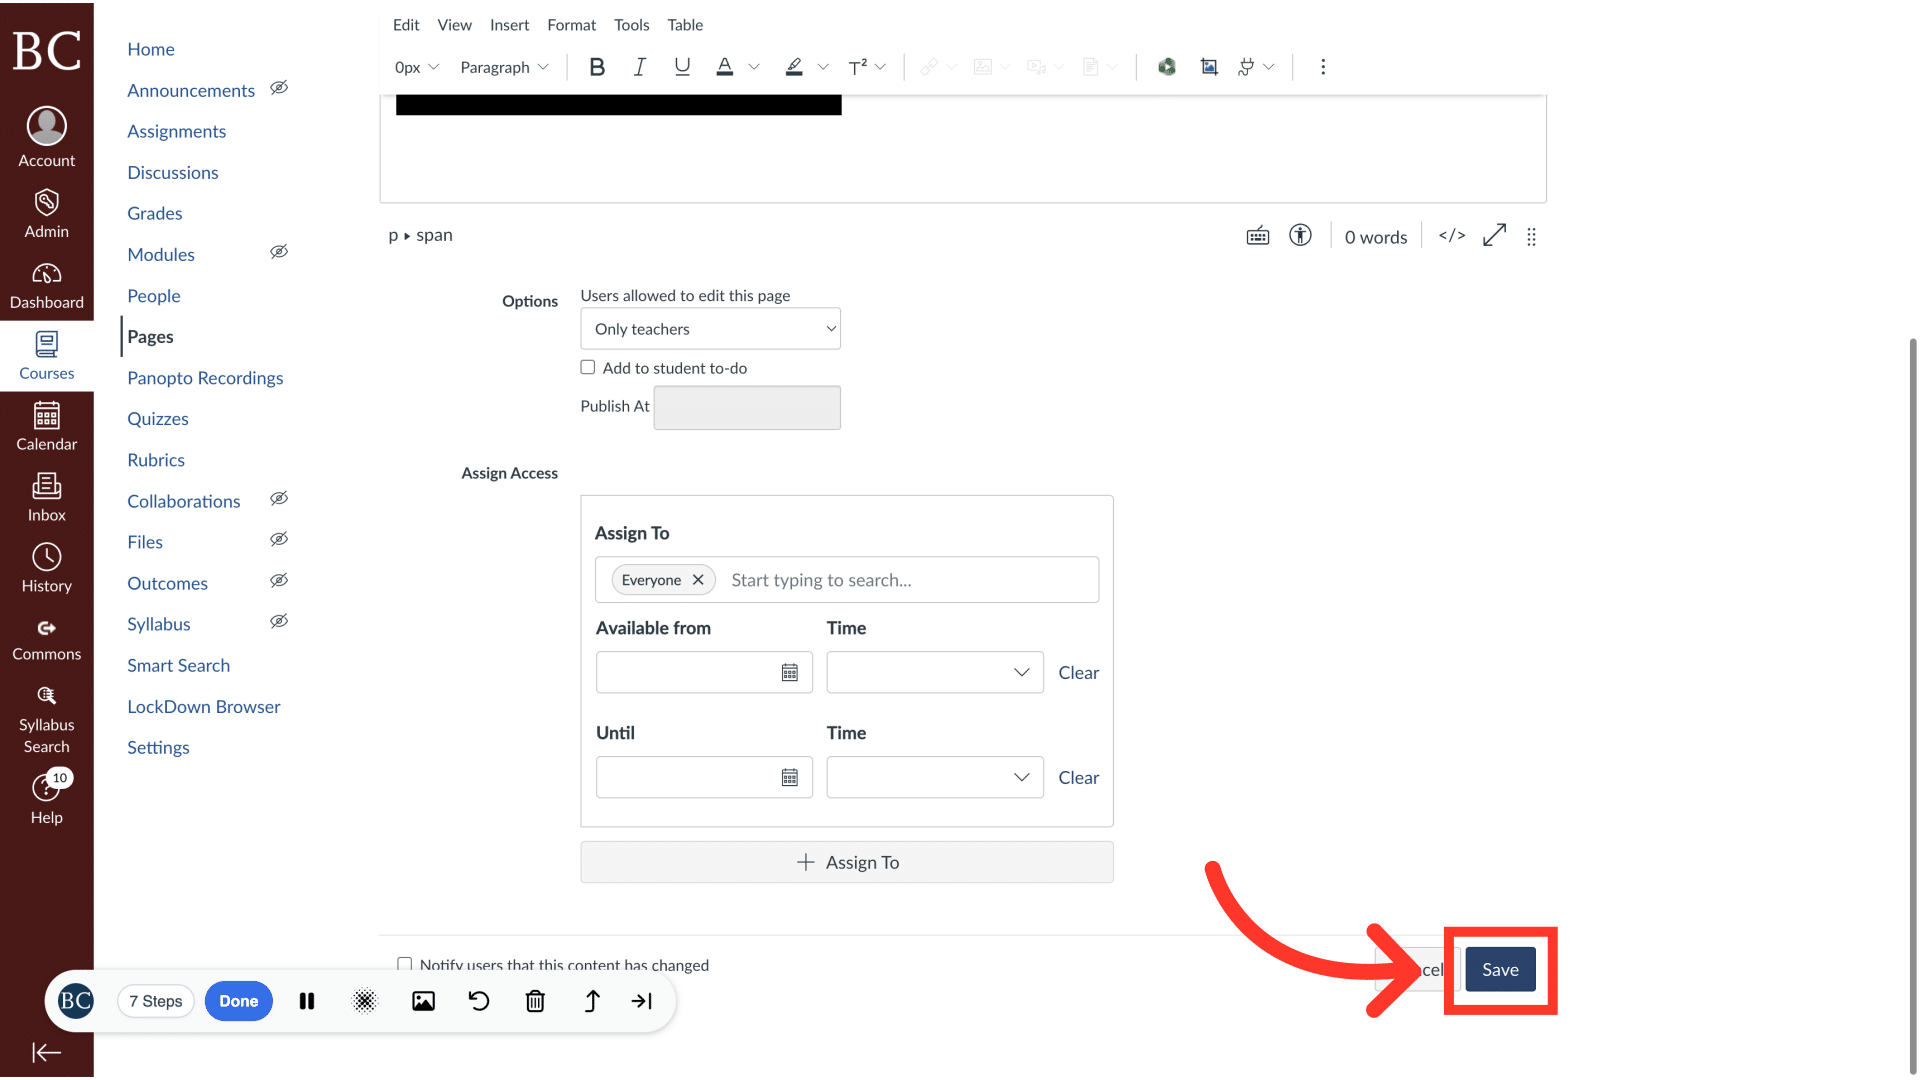This screenshot has height=1080, width=1920.
Task: Expand the text highlight color dropdown
Action: pyautogui.click(x=823, y=67)
